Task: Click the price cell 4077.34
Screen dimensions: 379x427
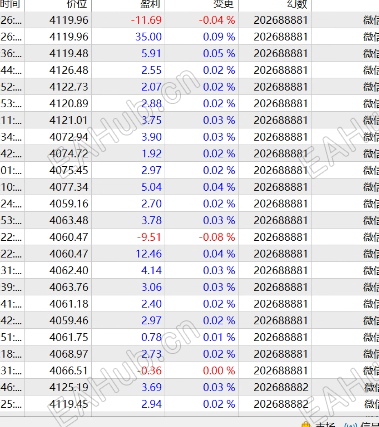Action: pyautogui.click(x=69, y=187)
